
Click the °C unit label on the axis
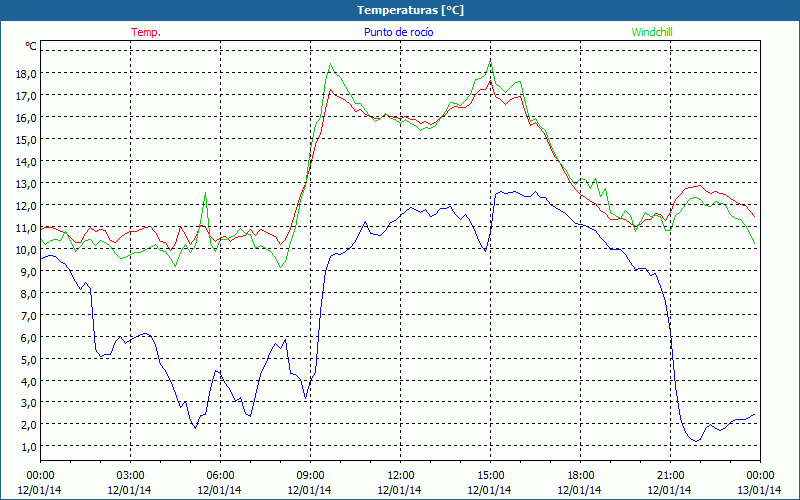click(31, 47)
